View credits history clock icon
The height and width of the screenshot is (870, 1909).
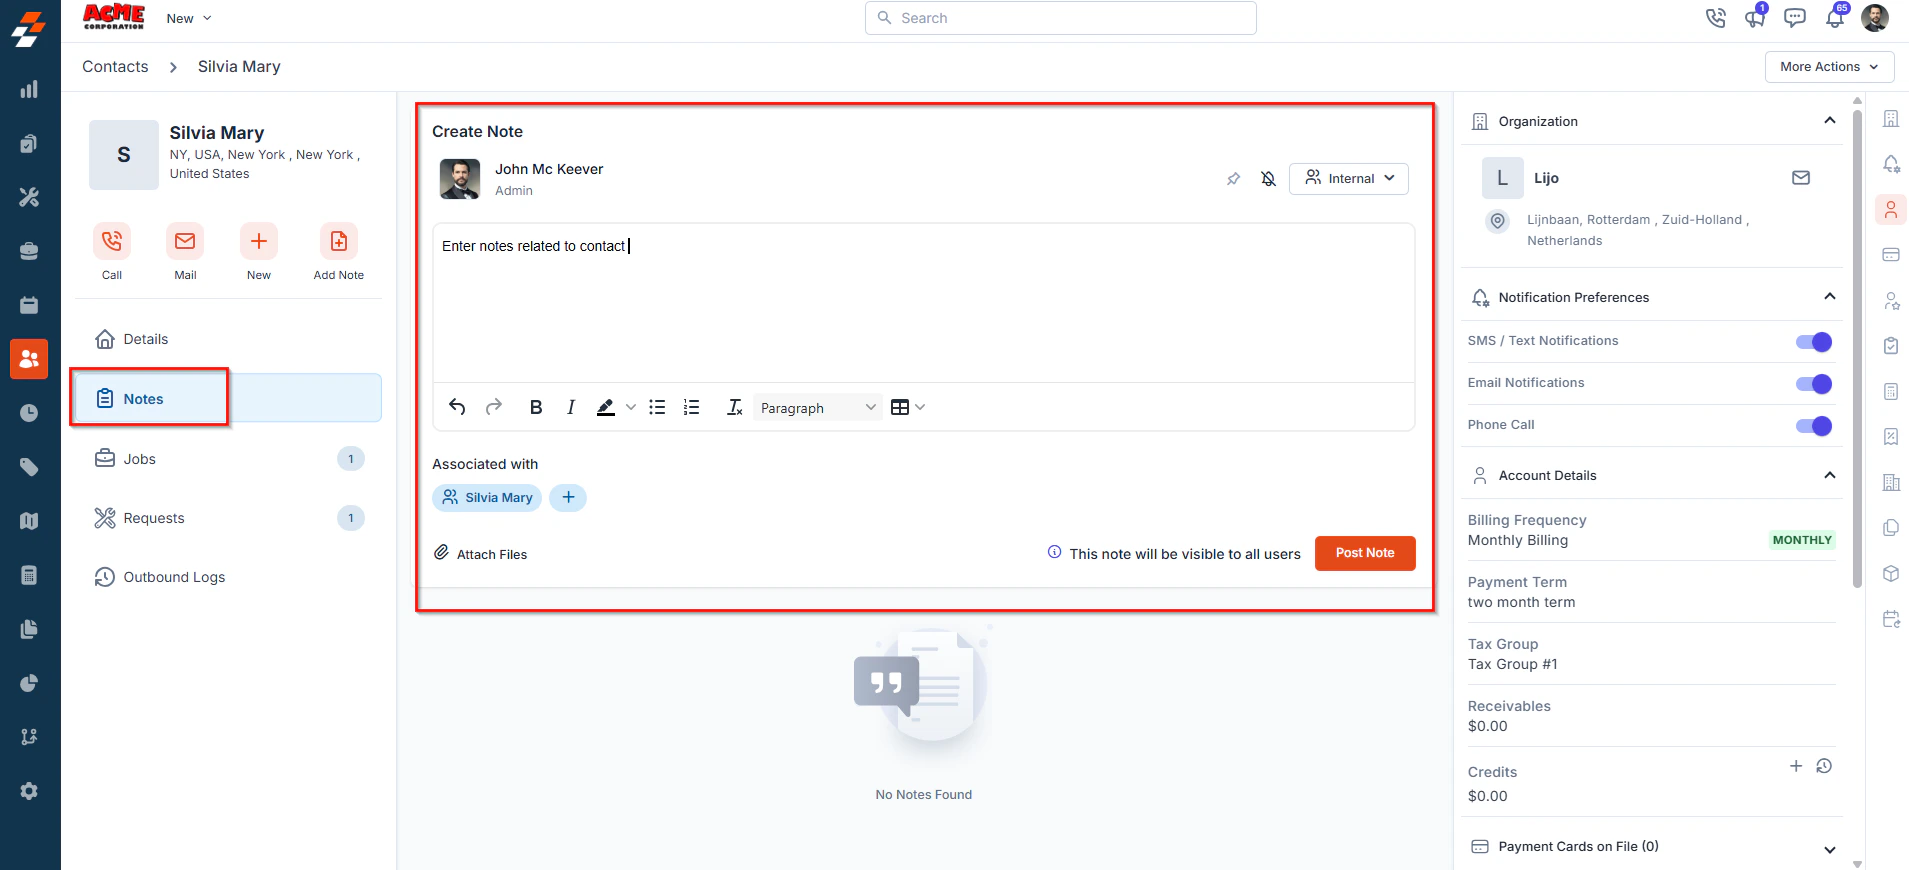coord(1824,766)
